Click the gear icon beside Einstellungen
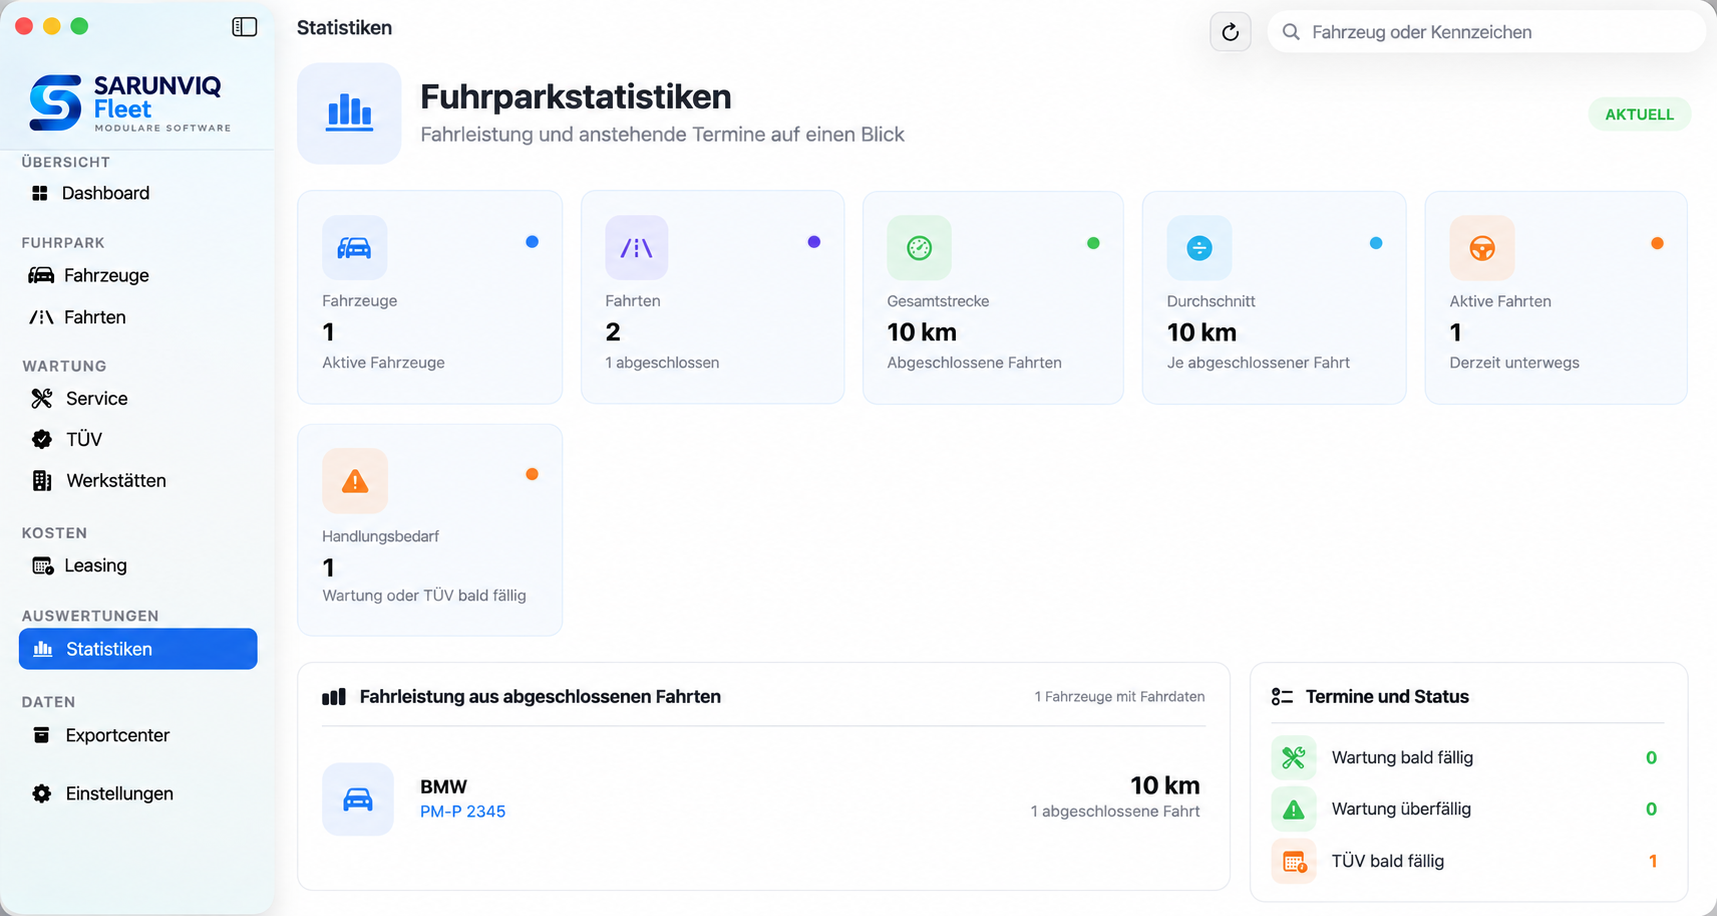 pos(41,793)
